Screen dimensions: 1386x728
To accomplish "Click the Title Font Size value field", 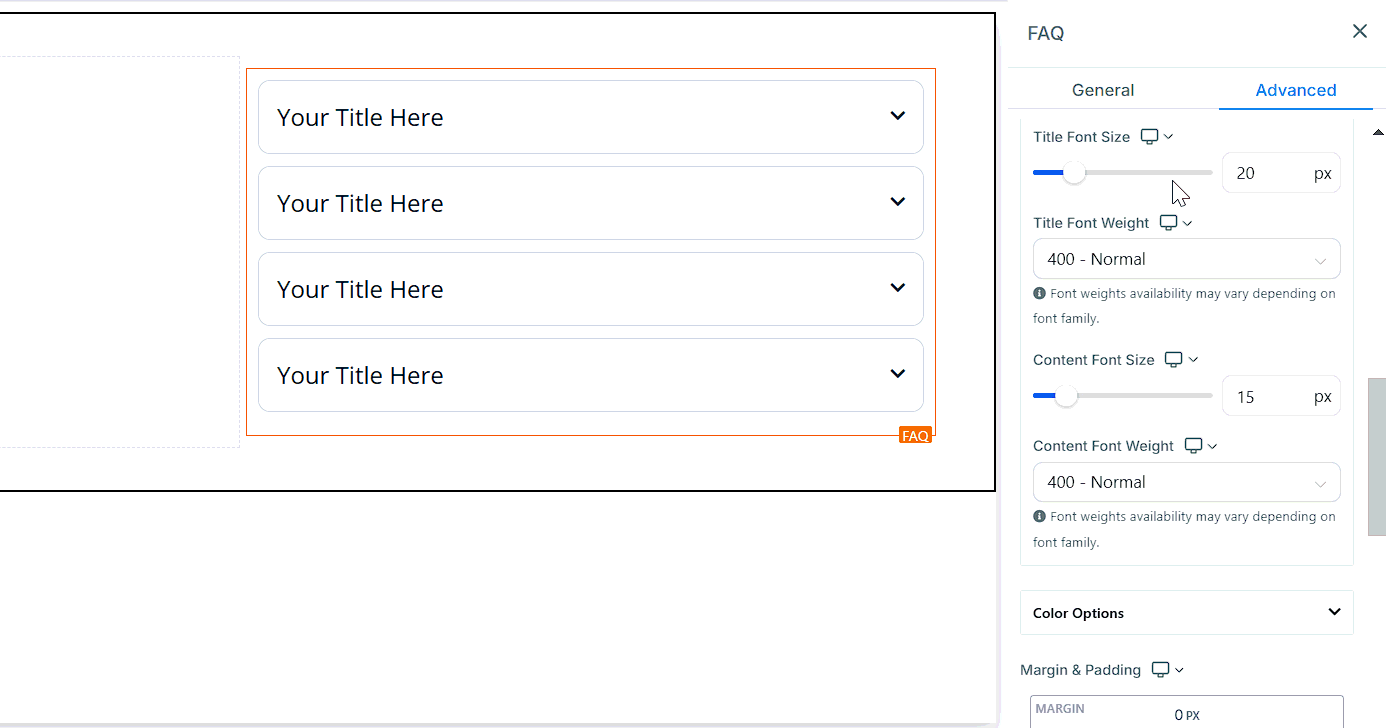I will [x=1265, y=173].
